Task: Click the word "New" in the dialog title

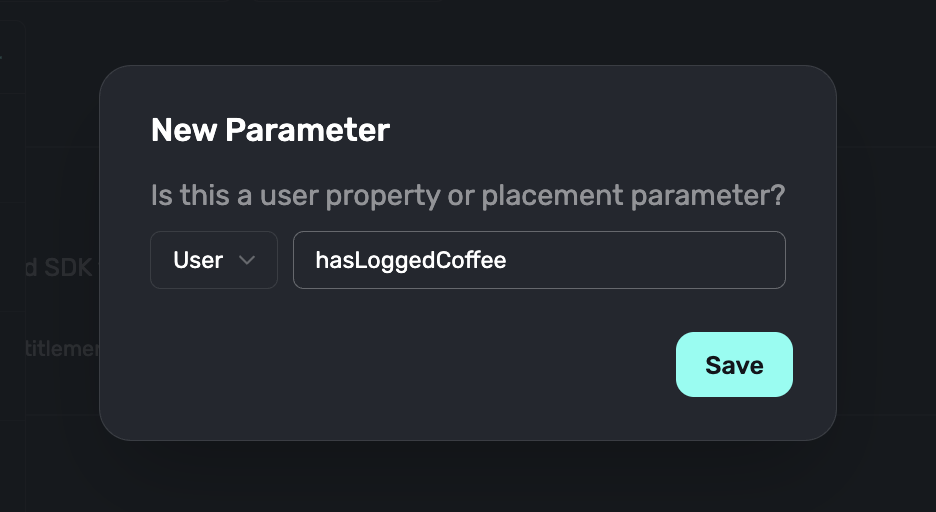Action: coord(183,130)
